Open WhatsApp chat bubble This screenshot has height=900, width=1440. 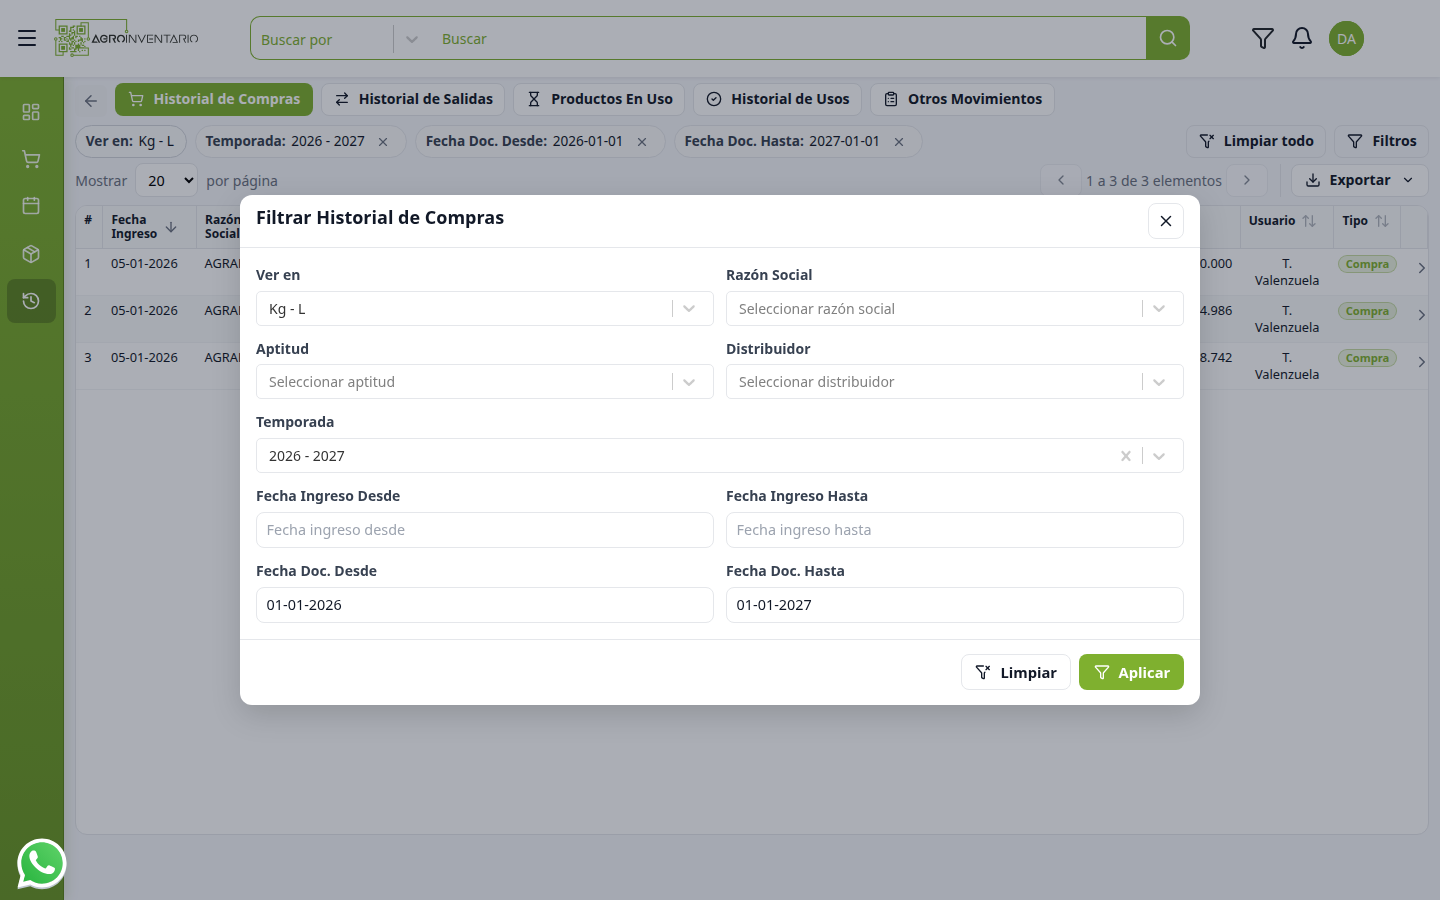coord(41,863)
